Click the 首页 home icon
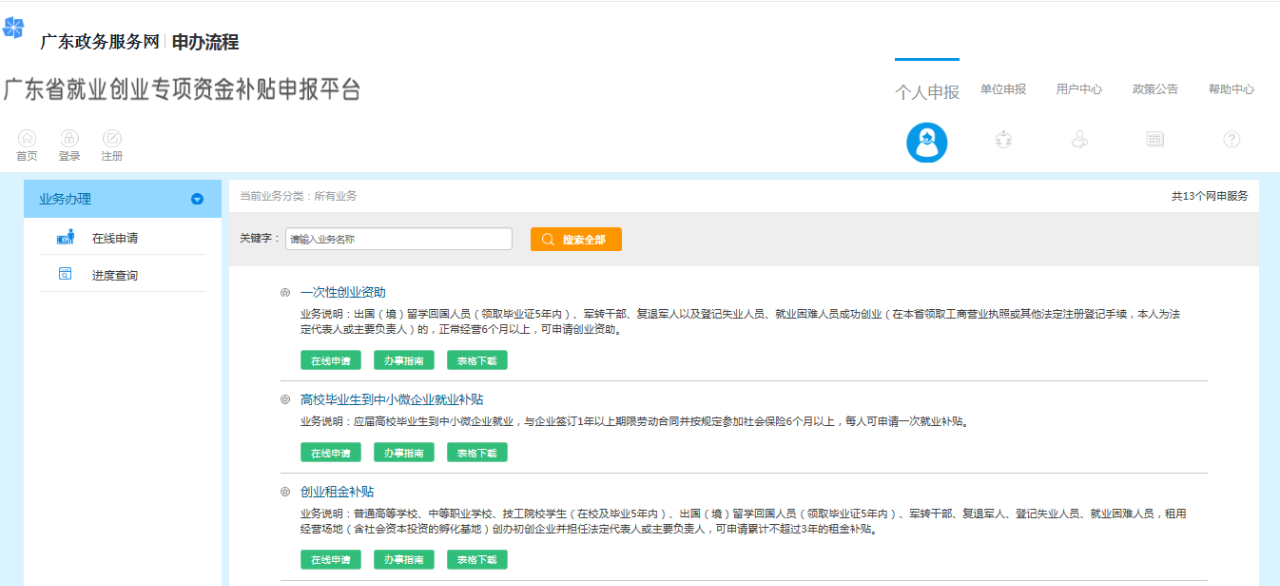 pyautogui.click(x=27, y=138)
